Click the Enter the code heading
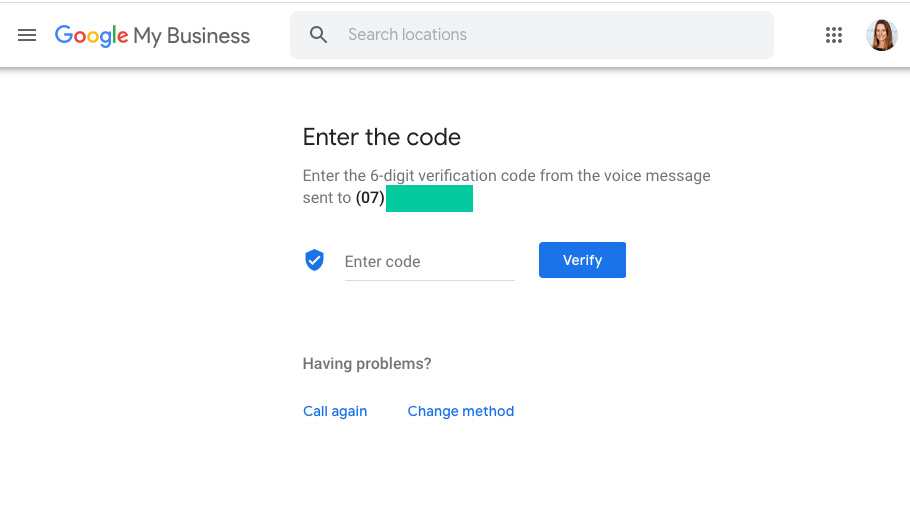 coord(381,137)
